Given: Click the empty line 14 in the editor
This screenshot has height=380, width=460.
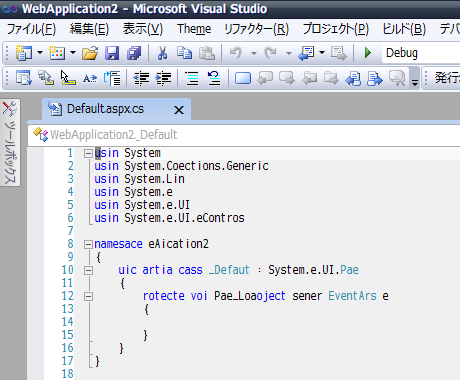Looking at the screenshot, I should coord(267,322).
